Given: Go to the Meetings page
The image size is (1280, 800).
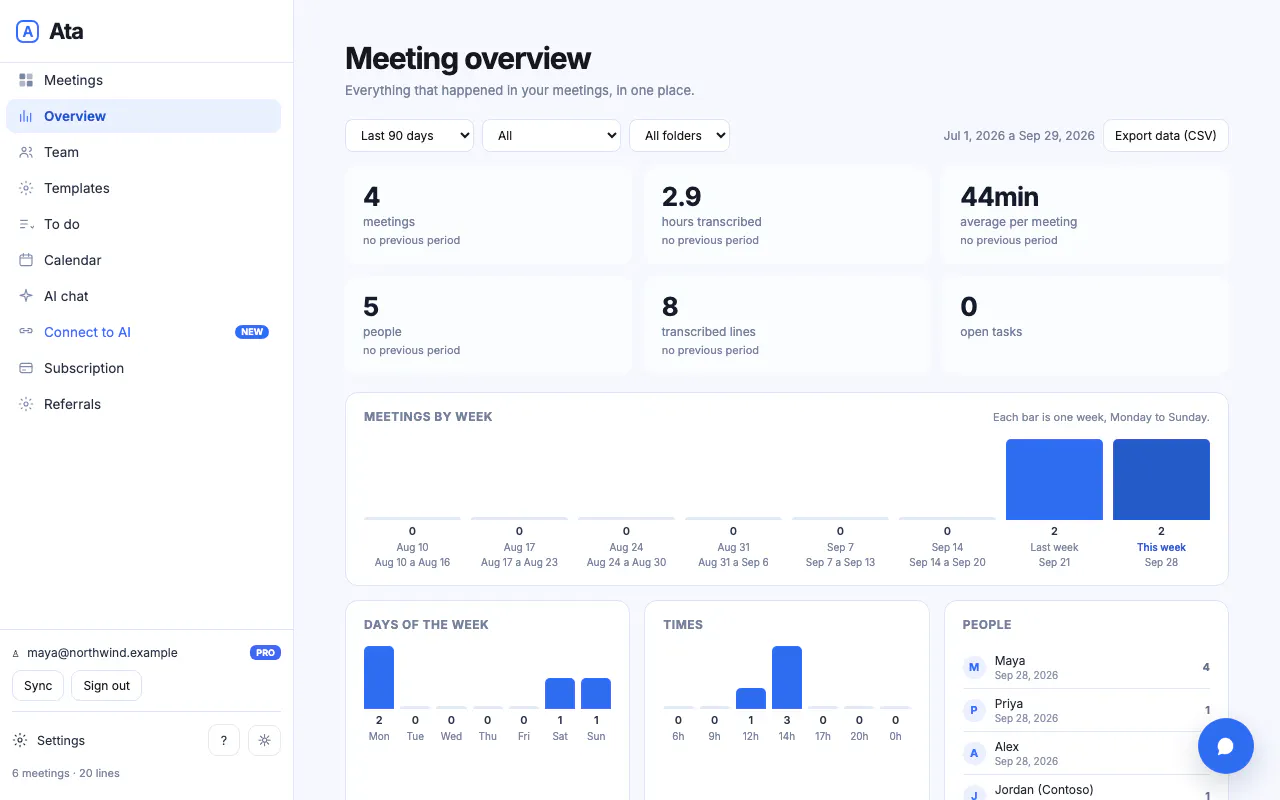Looking at the screenshot, I should (144, 80).
